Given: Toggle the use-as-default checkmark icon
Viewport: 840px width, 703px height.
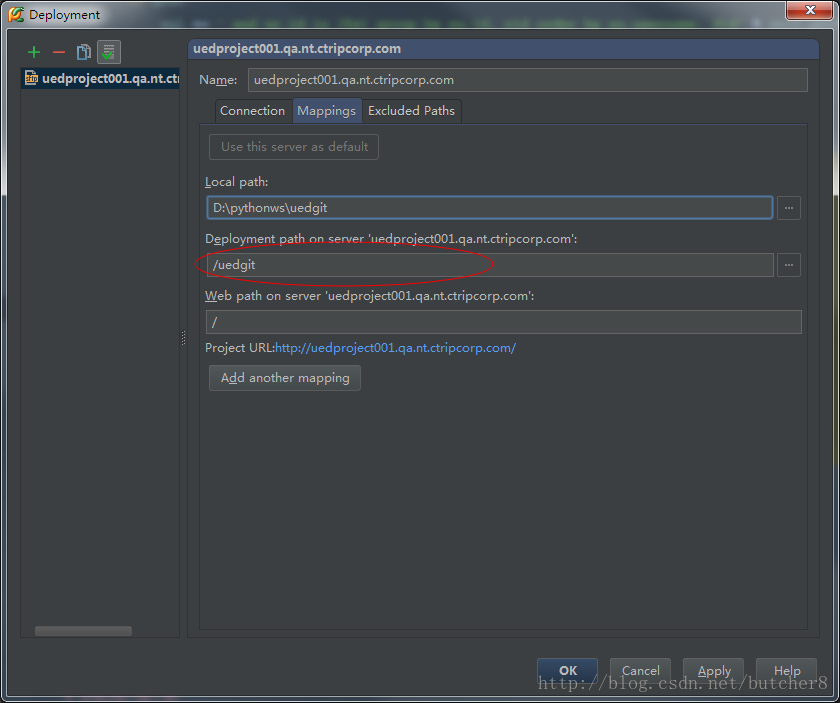Looking at the screenshot, I should point(109,52).
